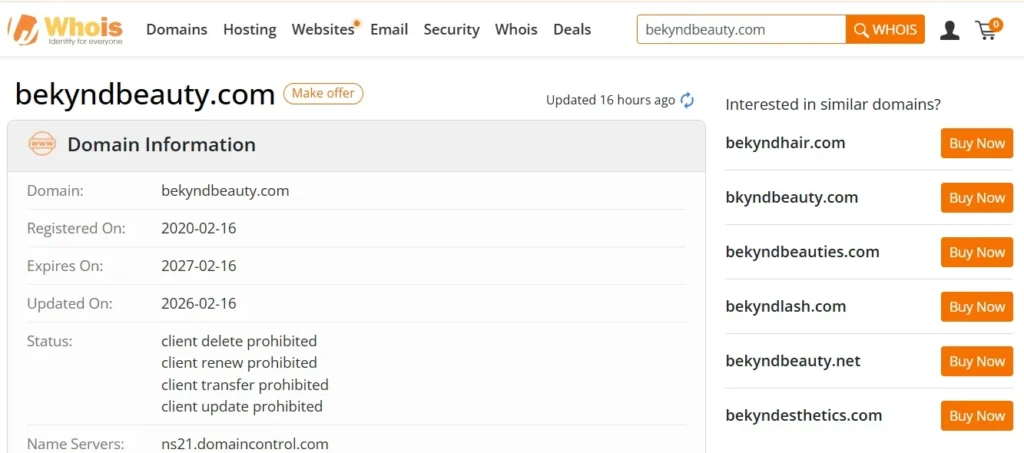Click the bekyndesthetics.com suggestion text
This screenshot has height=453, width=1024.
(804, 415)
